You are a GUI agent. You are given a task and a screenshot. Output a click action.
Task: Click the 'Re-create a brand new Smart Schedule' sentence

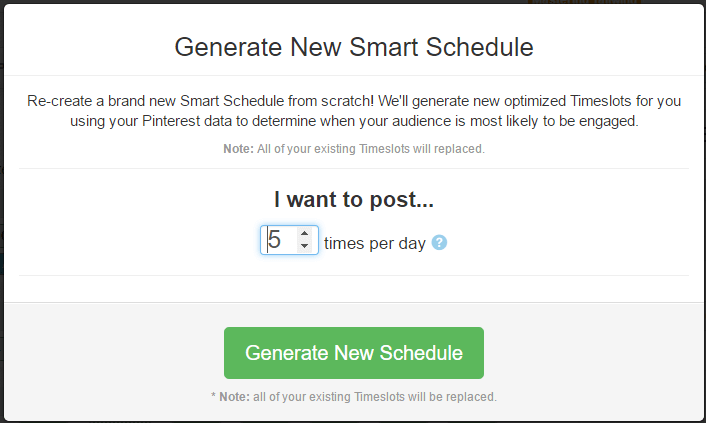[200, 101]
